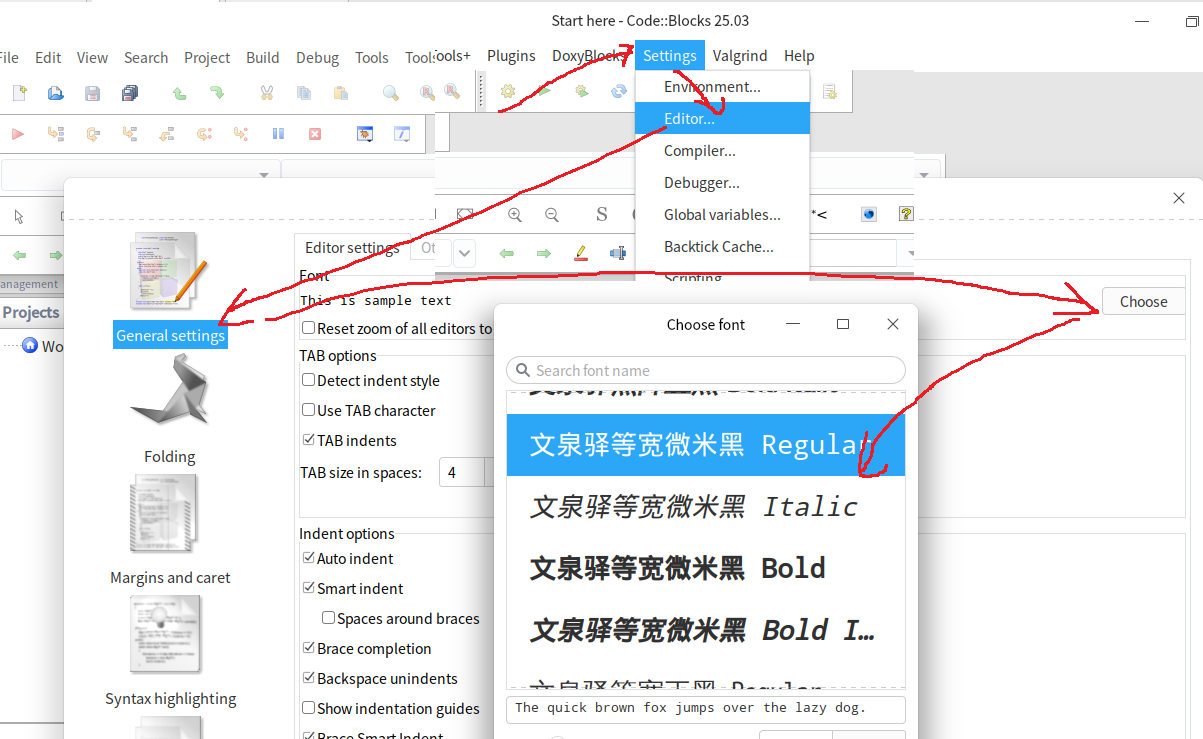Click the Rebuild icon with blue arrows
The width and height of the screenshot is (1203, 739).
pos(618,92)
